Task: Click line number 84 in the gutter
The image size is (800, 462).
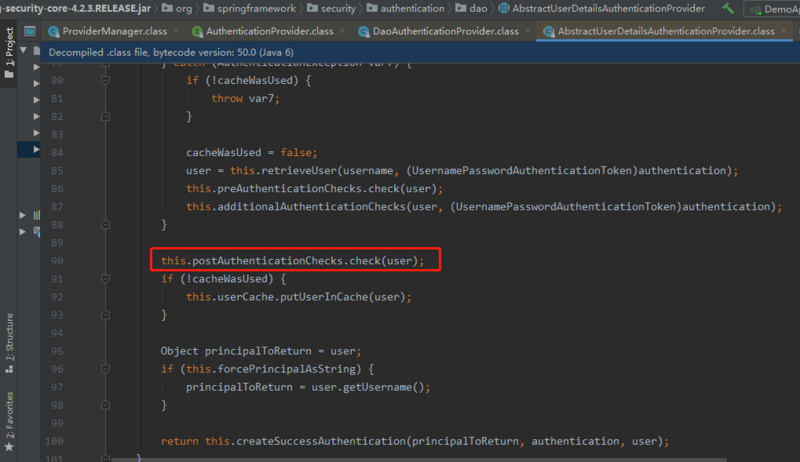Action: click(57, 152)
